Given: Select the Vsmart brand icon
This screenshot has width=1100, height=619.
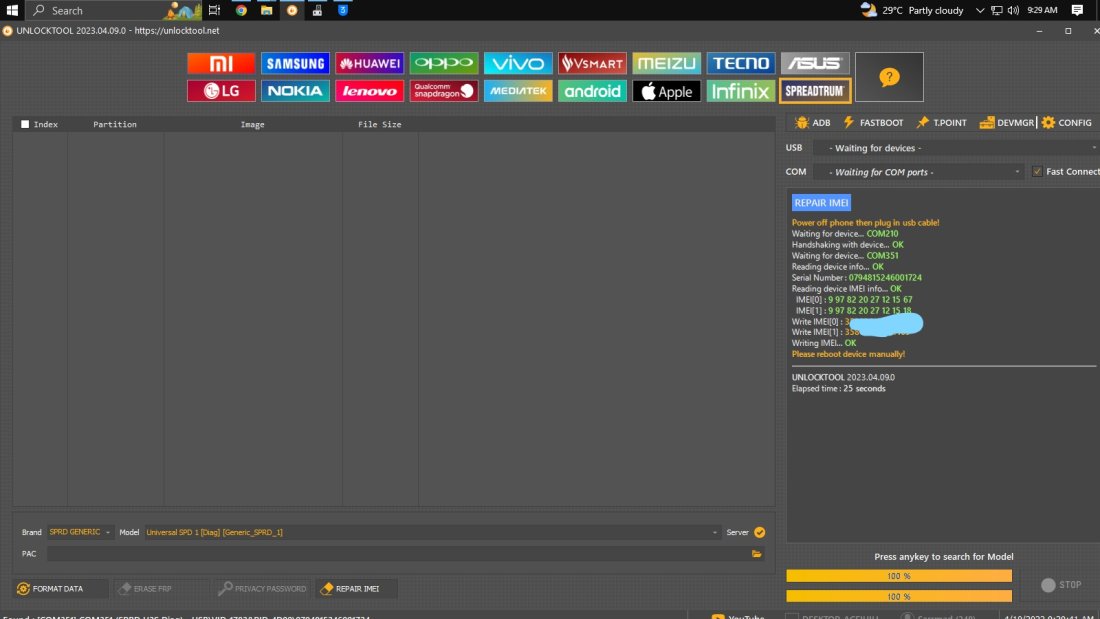Looking at the screenshot, I should [592, 63].
